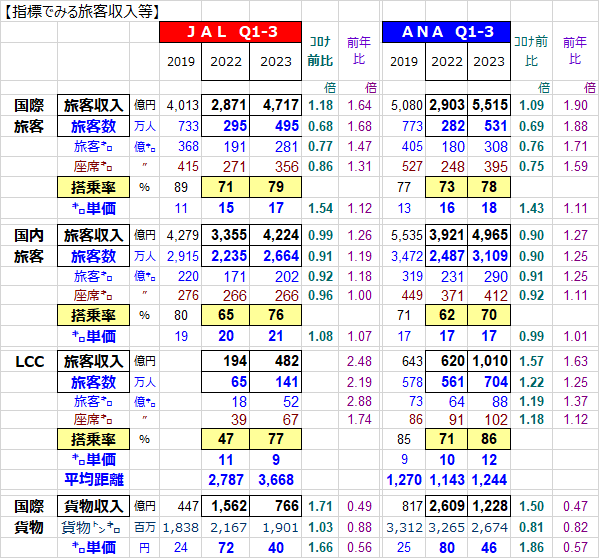Select the ratio value 2.48
Screen dimensions: 599x558
[x=359, y=361]
